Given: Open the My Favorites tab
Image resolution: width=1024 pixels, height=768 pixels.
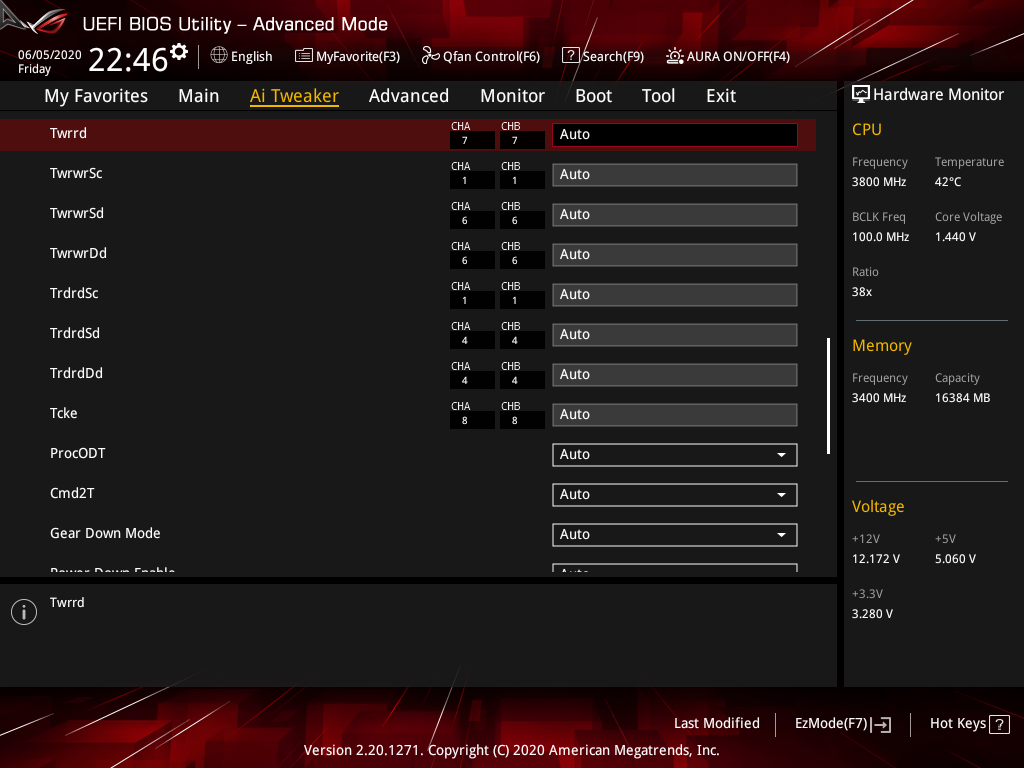Looking at the screenshot, I should [x=96, y=96].
